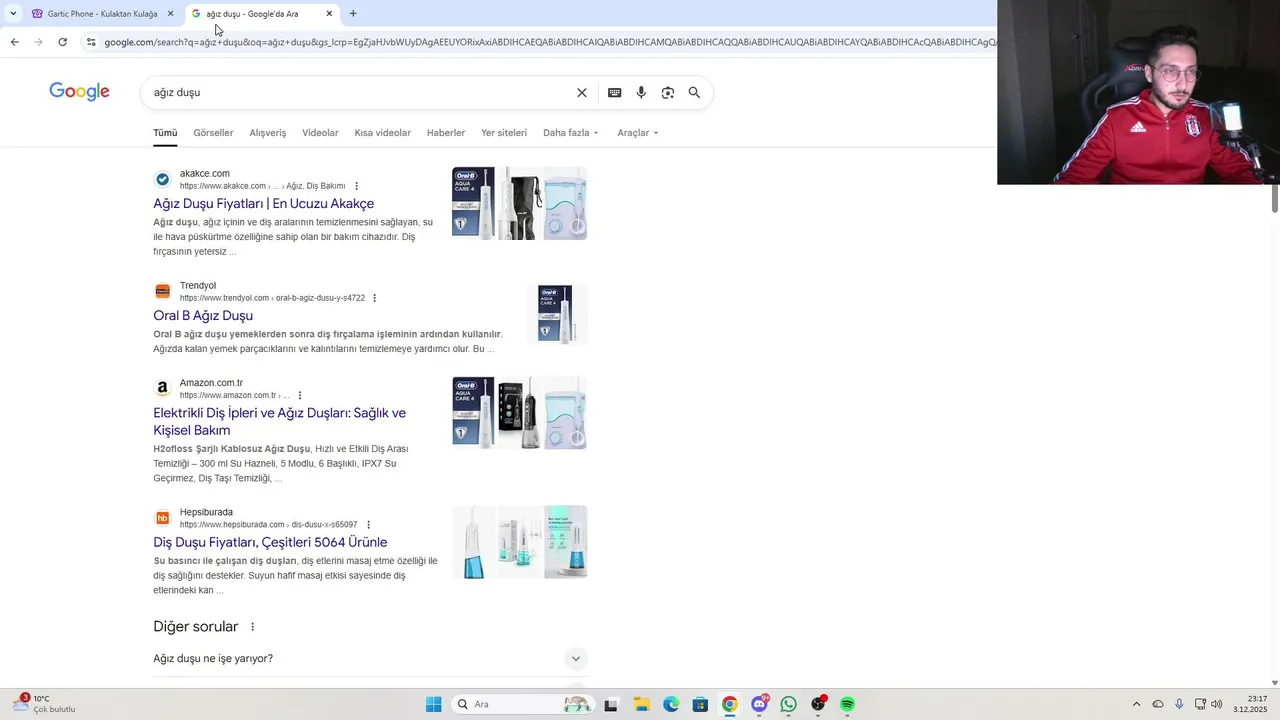Viewport: 1280px width, 720px height.
Task: Switch to the Alışveriş tab
Action: coord(267,133)
